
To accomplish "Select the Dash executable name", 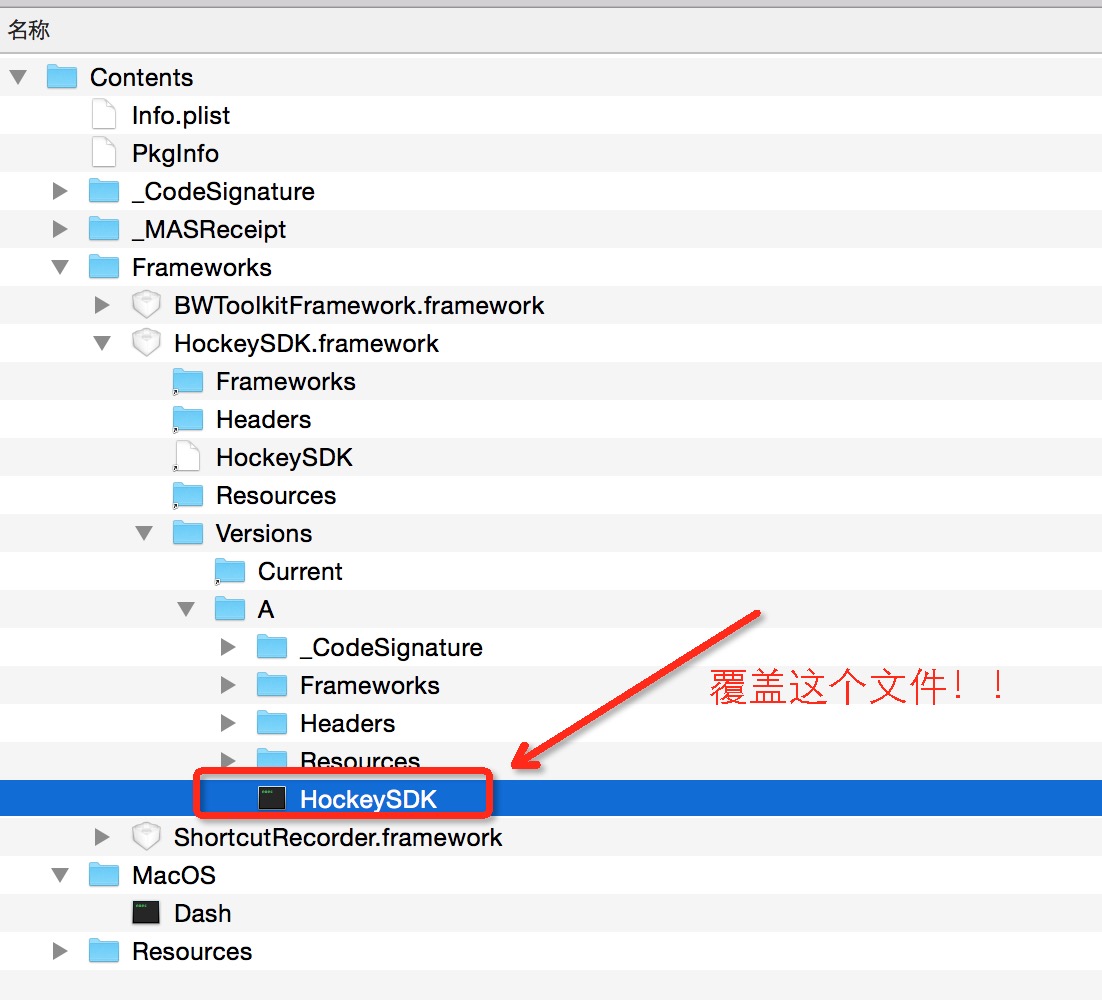I will [x=202, y=913].
